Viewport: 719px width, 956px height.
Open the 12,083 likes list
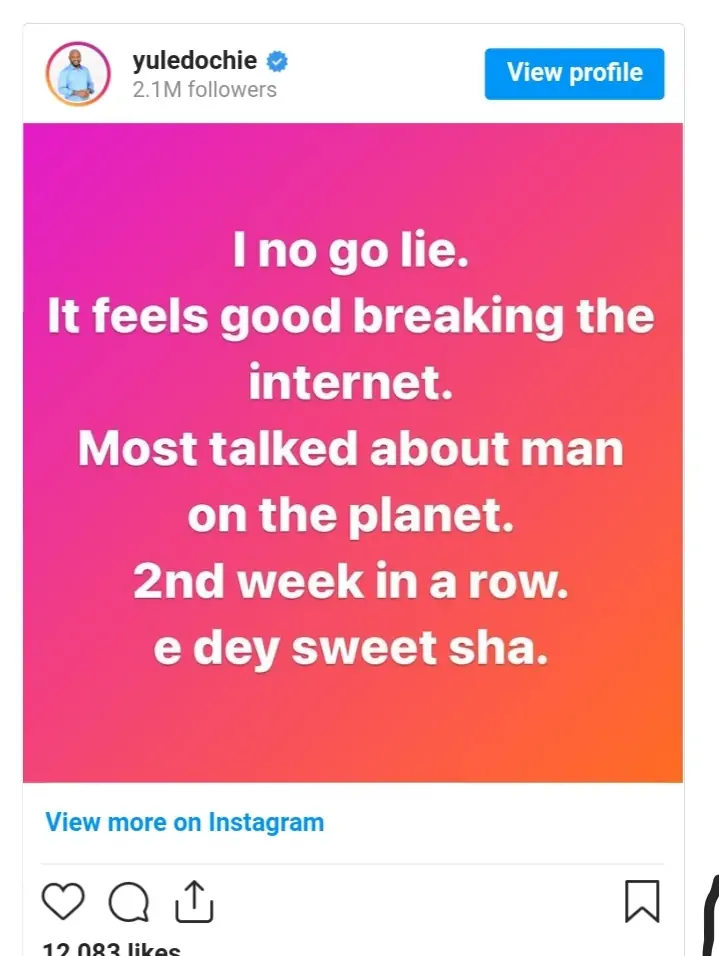112,948
